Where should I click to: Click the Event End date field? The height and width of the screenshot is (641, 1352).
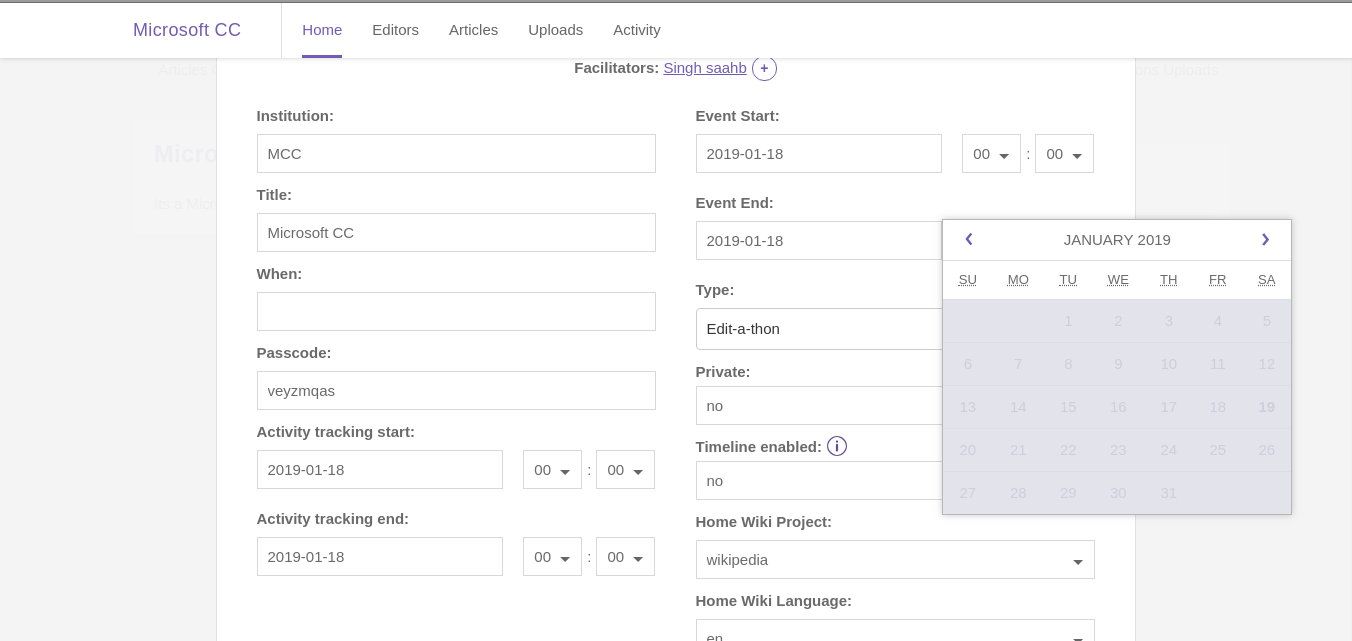coord(819,241)
